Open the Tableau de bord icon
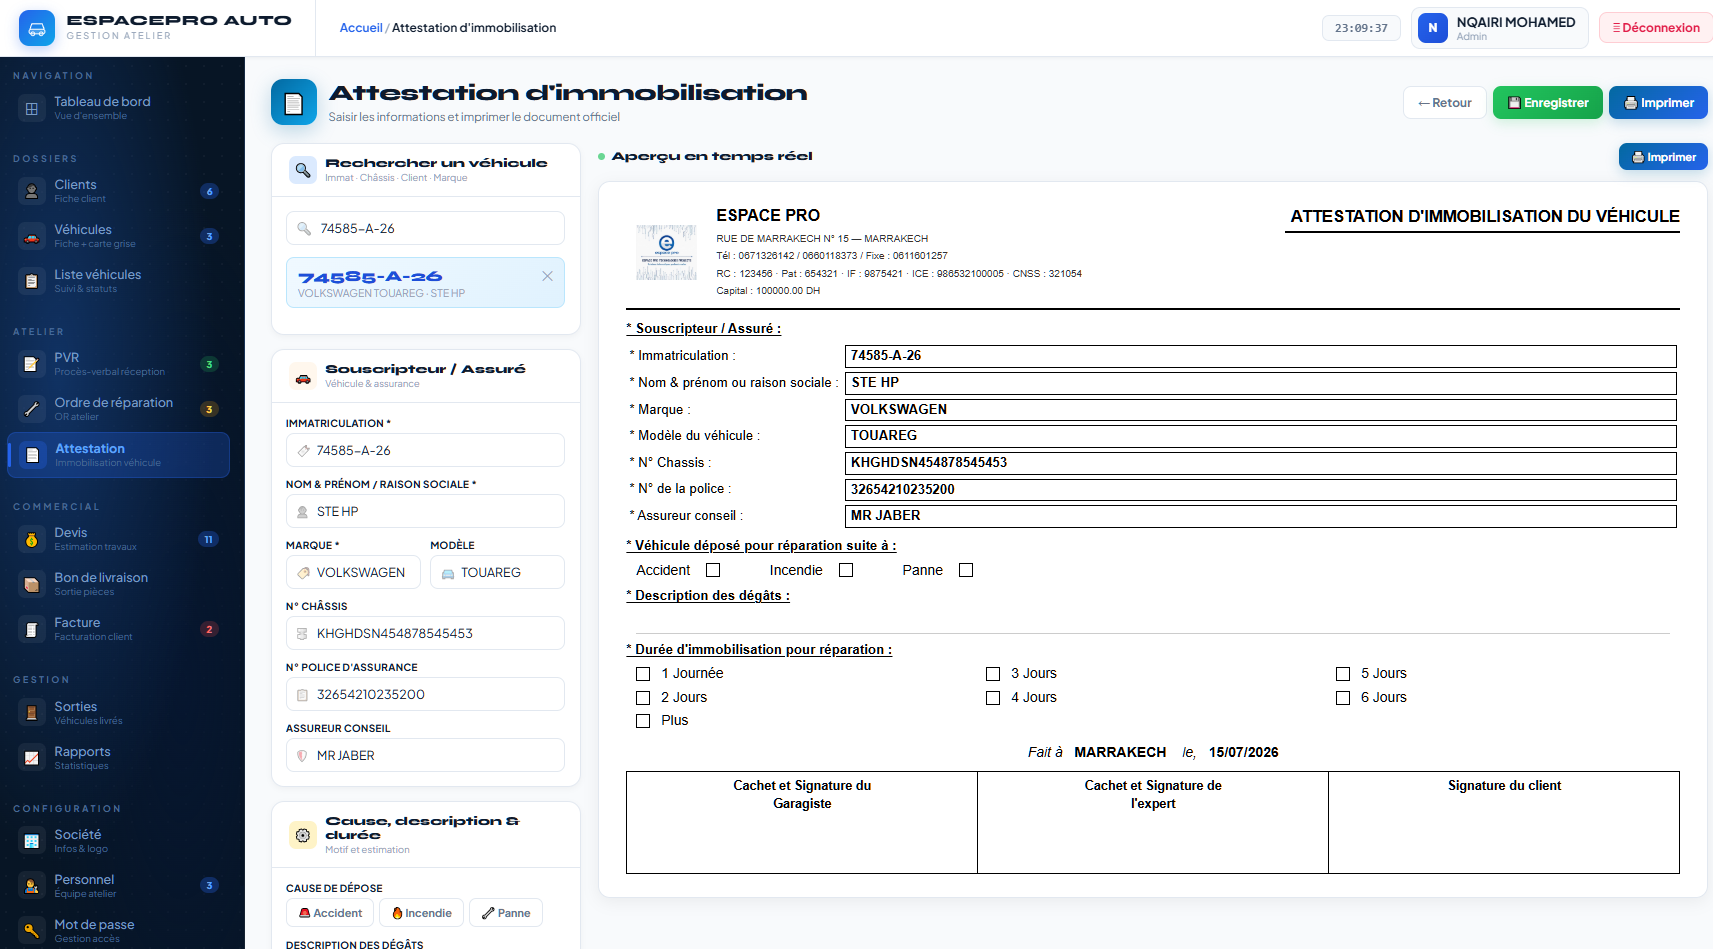 pyautogui.click(x=31, y=108)
